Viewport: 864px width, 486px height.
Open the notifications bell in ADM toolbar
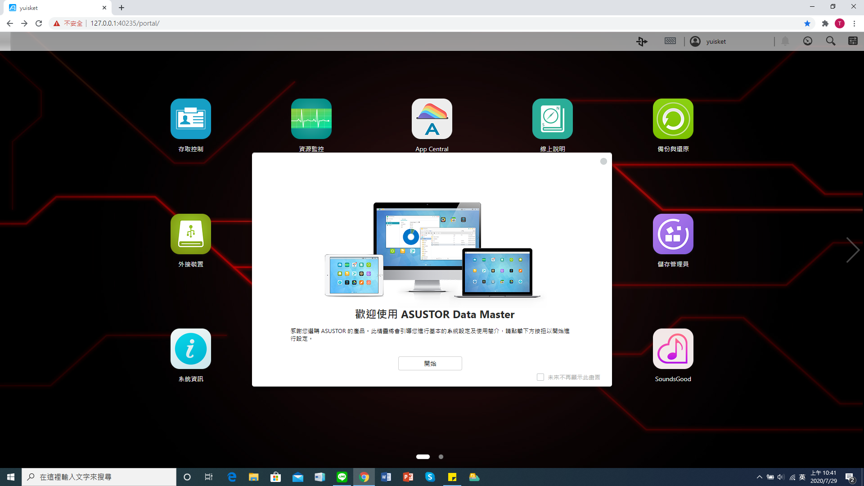tap(785, 41)
